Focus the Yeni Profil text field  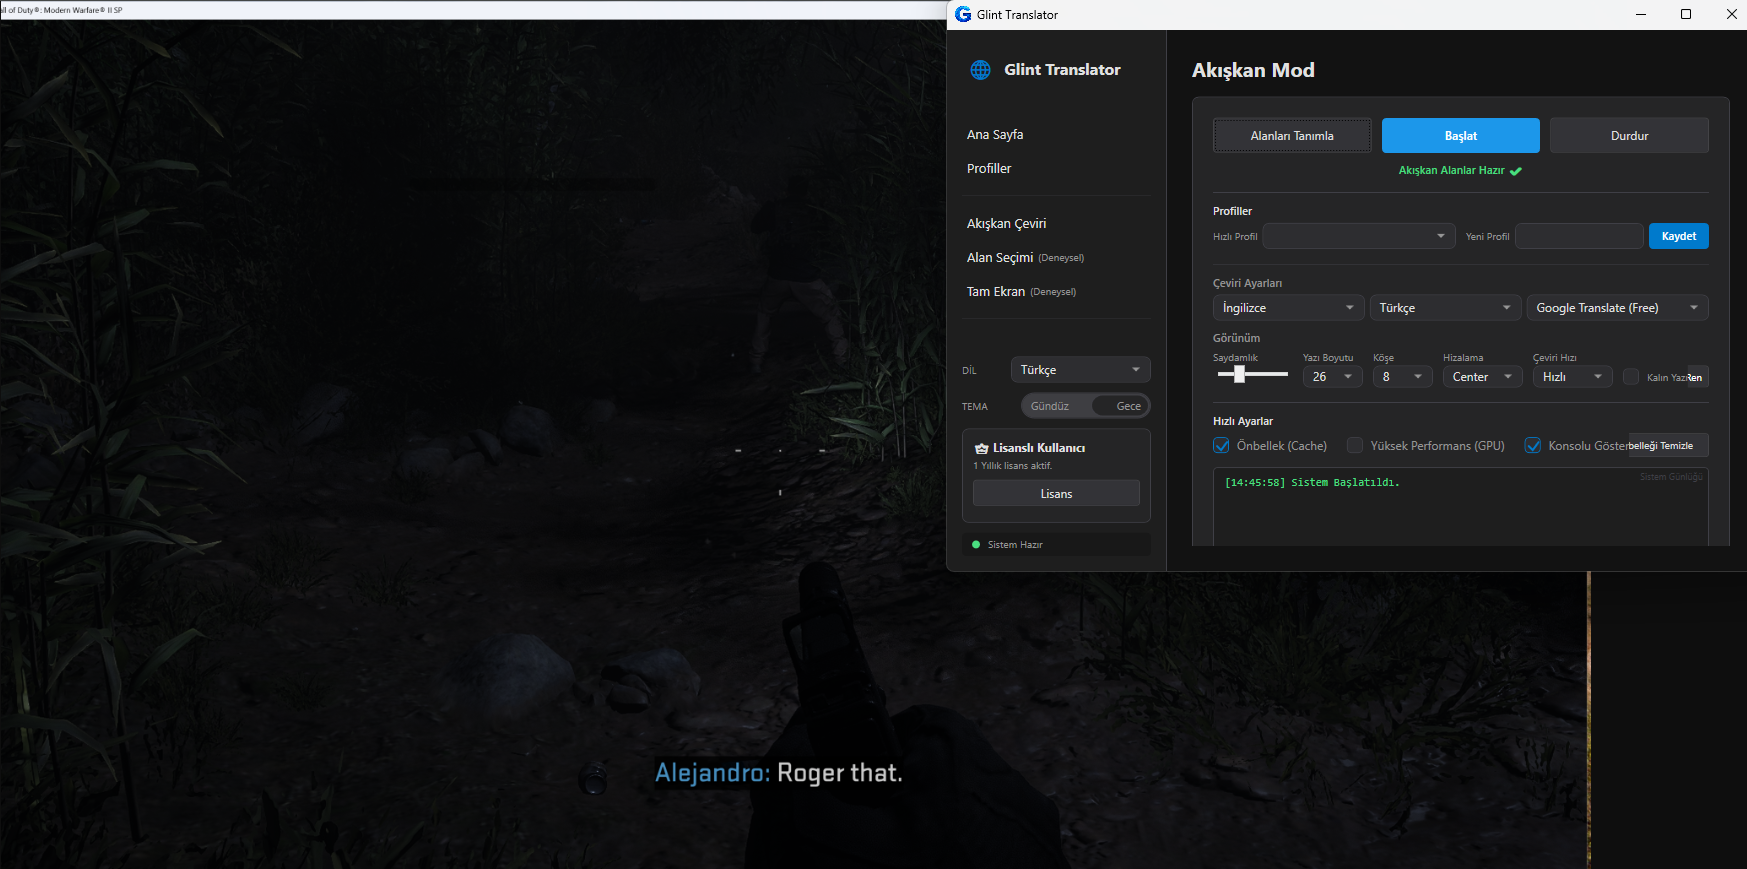click(x=1578, y=237)
